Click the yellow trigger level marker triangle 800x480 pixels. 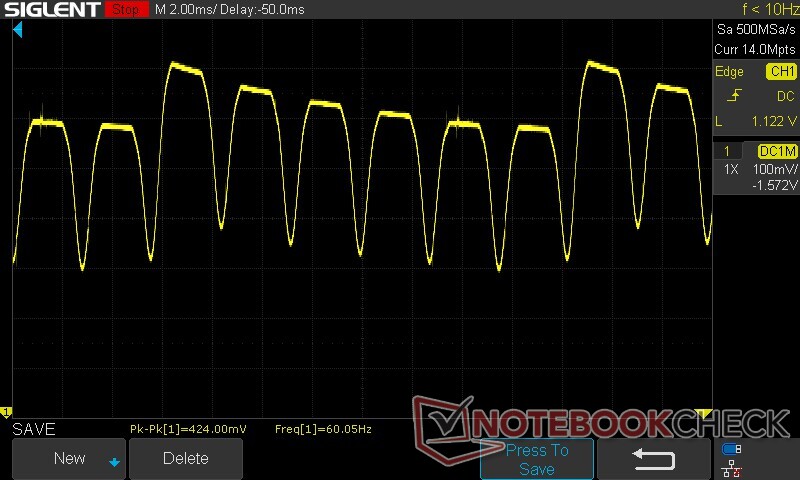click(703, 413)
